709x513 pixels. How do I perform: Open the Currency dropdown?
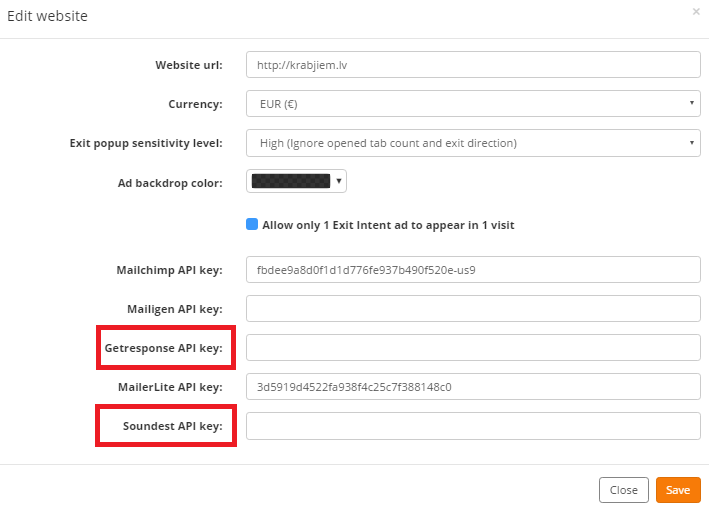tap(473, 104)
